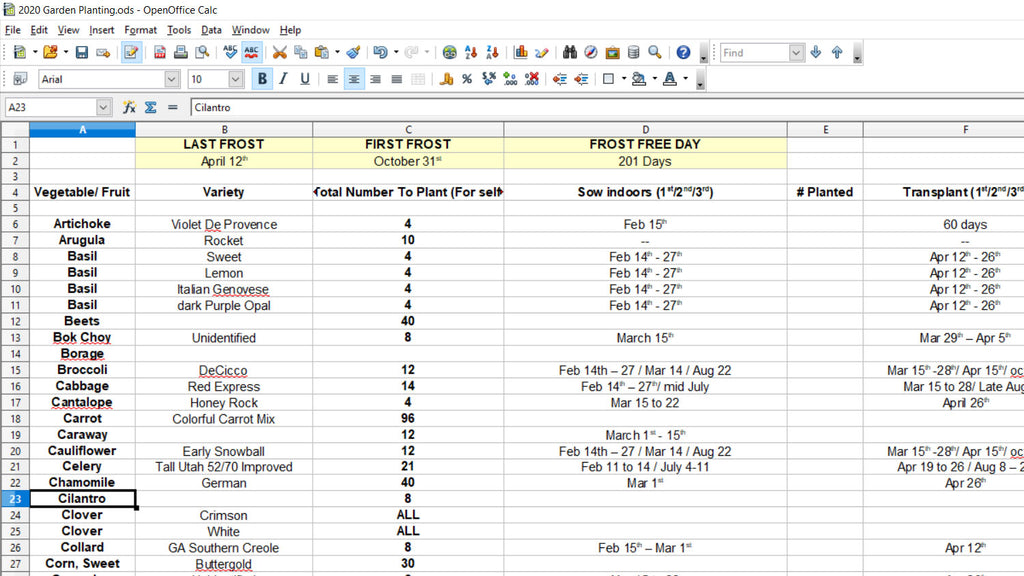Click the Print icon

pos(181,52)
